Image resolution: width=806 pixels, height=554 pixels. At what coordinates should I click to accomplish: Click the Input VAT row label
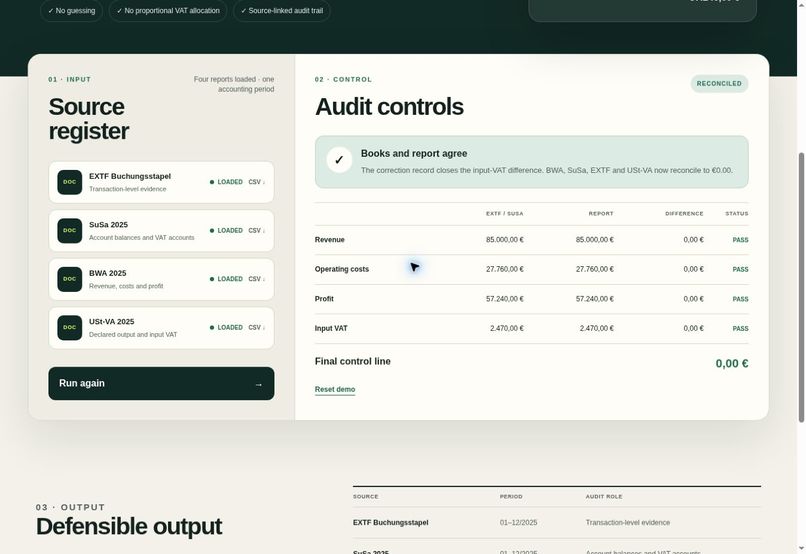point(331,328)
